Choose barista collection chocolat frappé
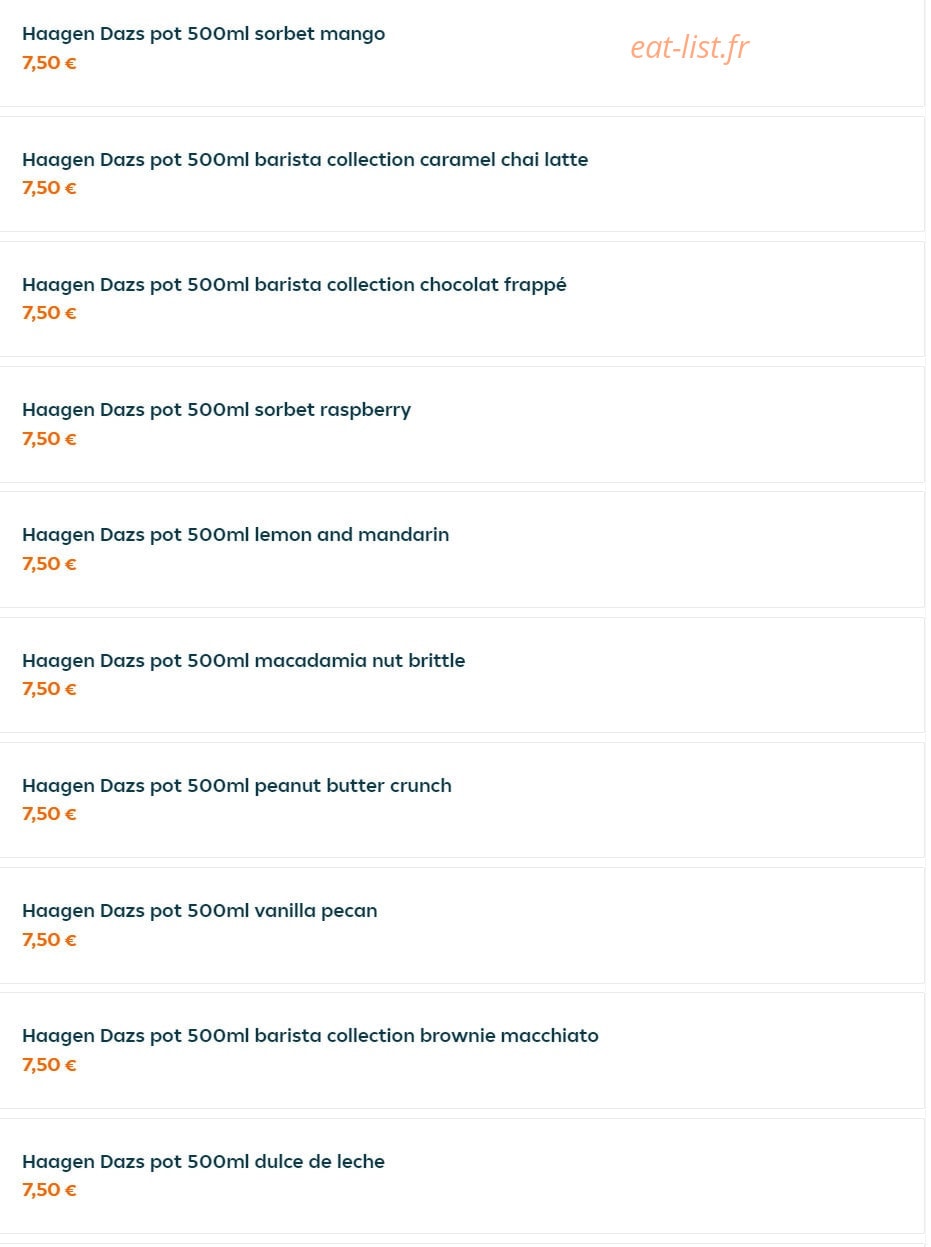This screenshot has width=931, height=1247. pyautogui.click(x=462, y=299)
